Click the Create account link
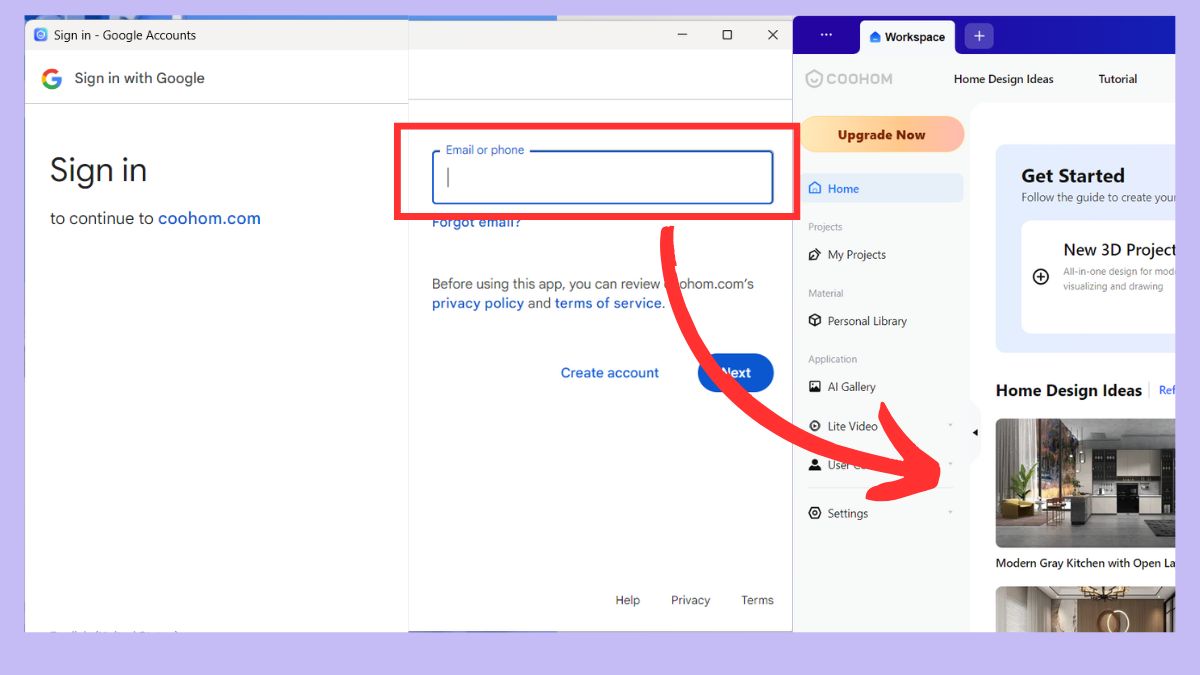This screenshot has width=1200, height=675. click(x=609, y=373)
